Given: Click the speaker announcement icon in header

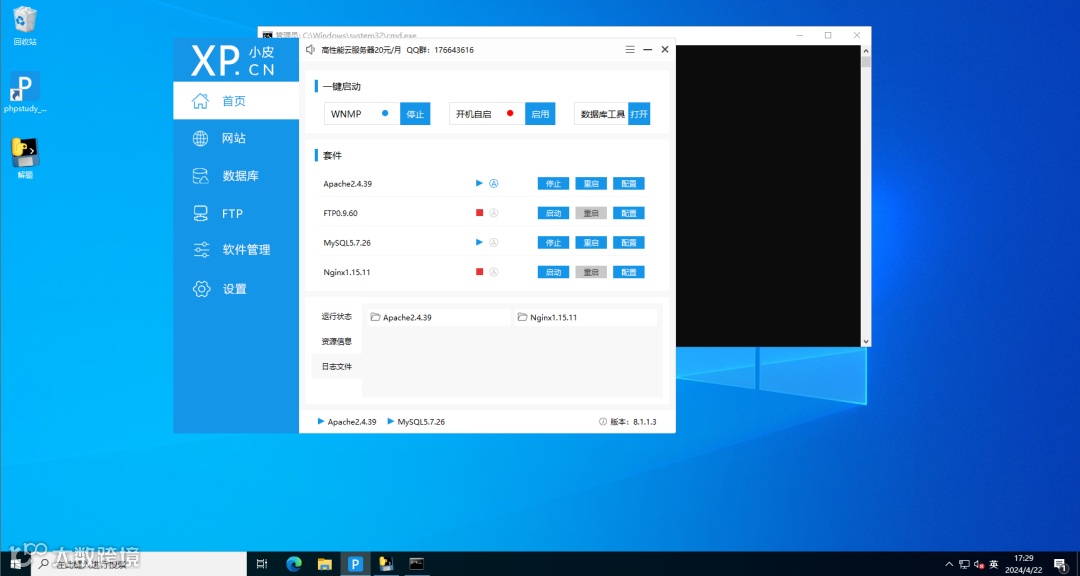Looking at the screenshot, I should point(311,50).
